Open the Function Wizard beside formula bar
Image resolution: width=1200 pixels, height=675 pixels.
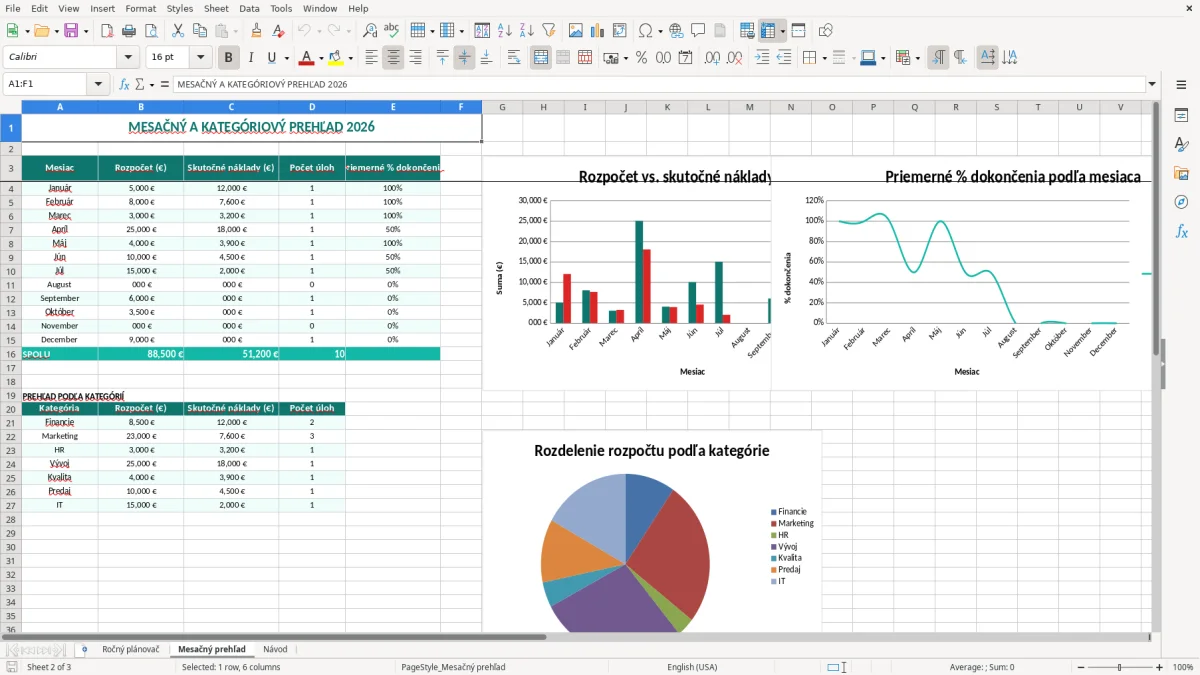tap(125, 84)
